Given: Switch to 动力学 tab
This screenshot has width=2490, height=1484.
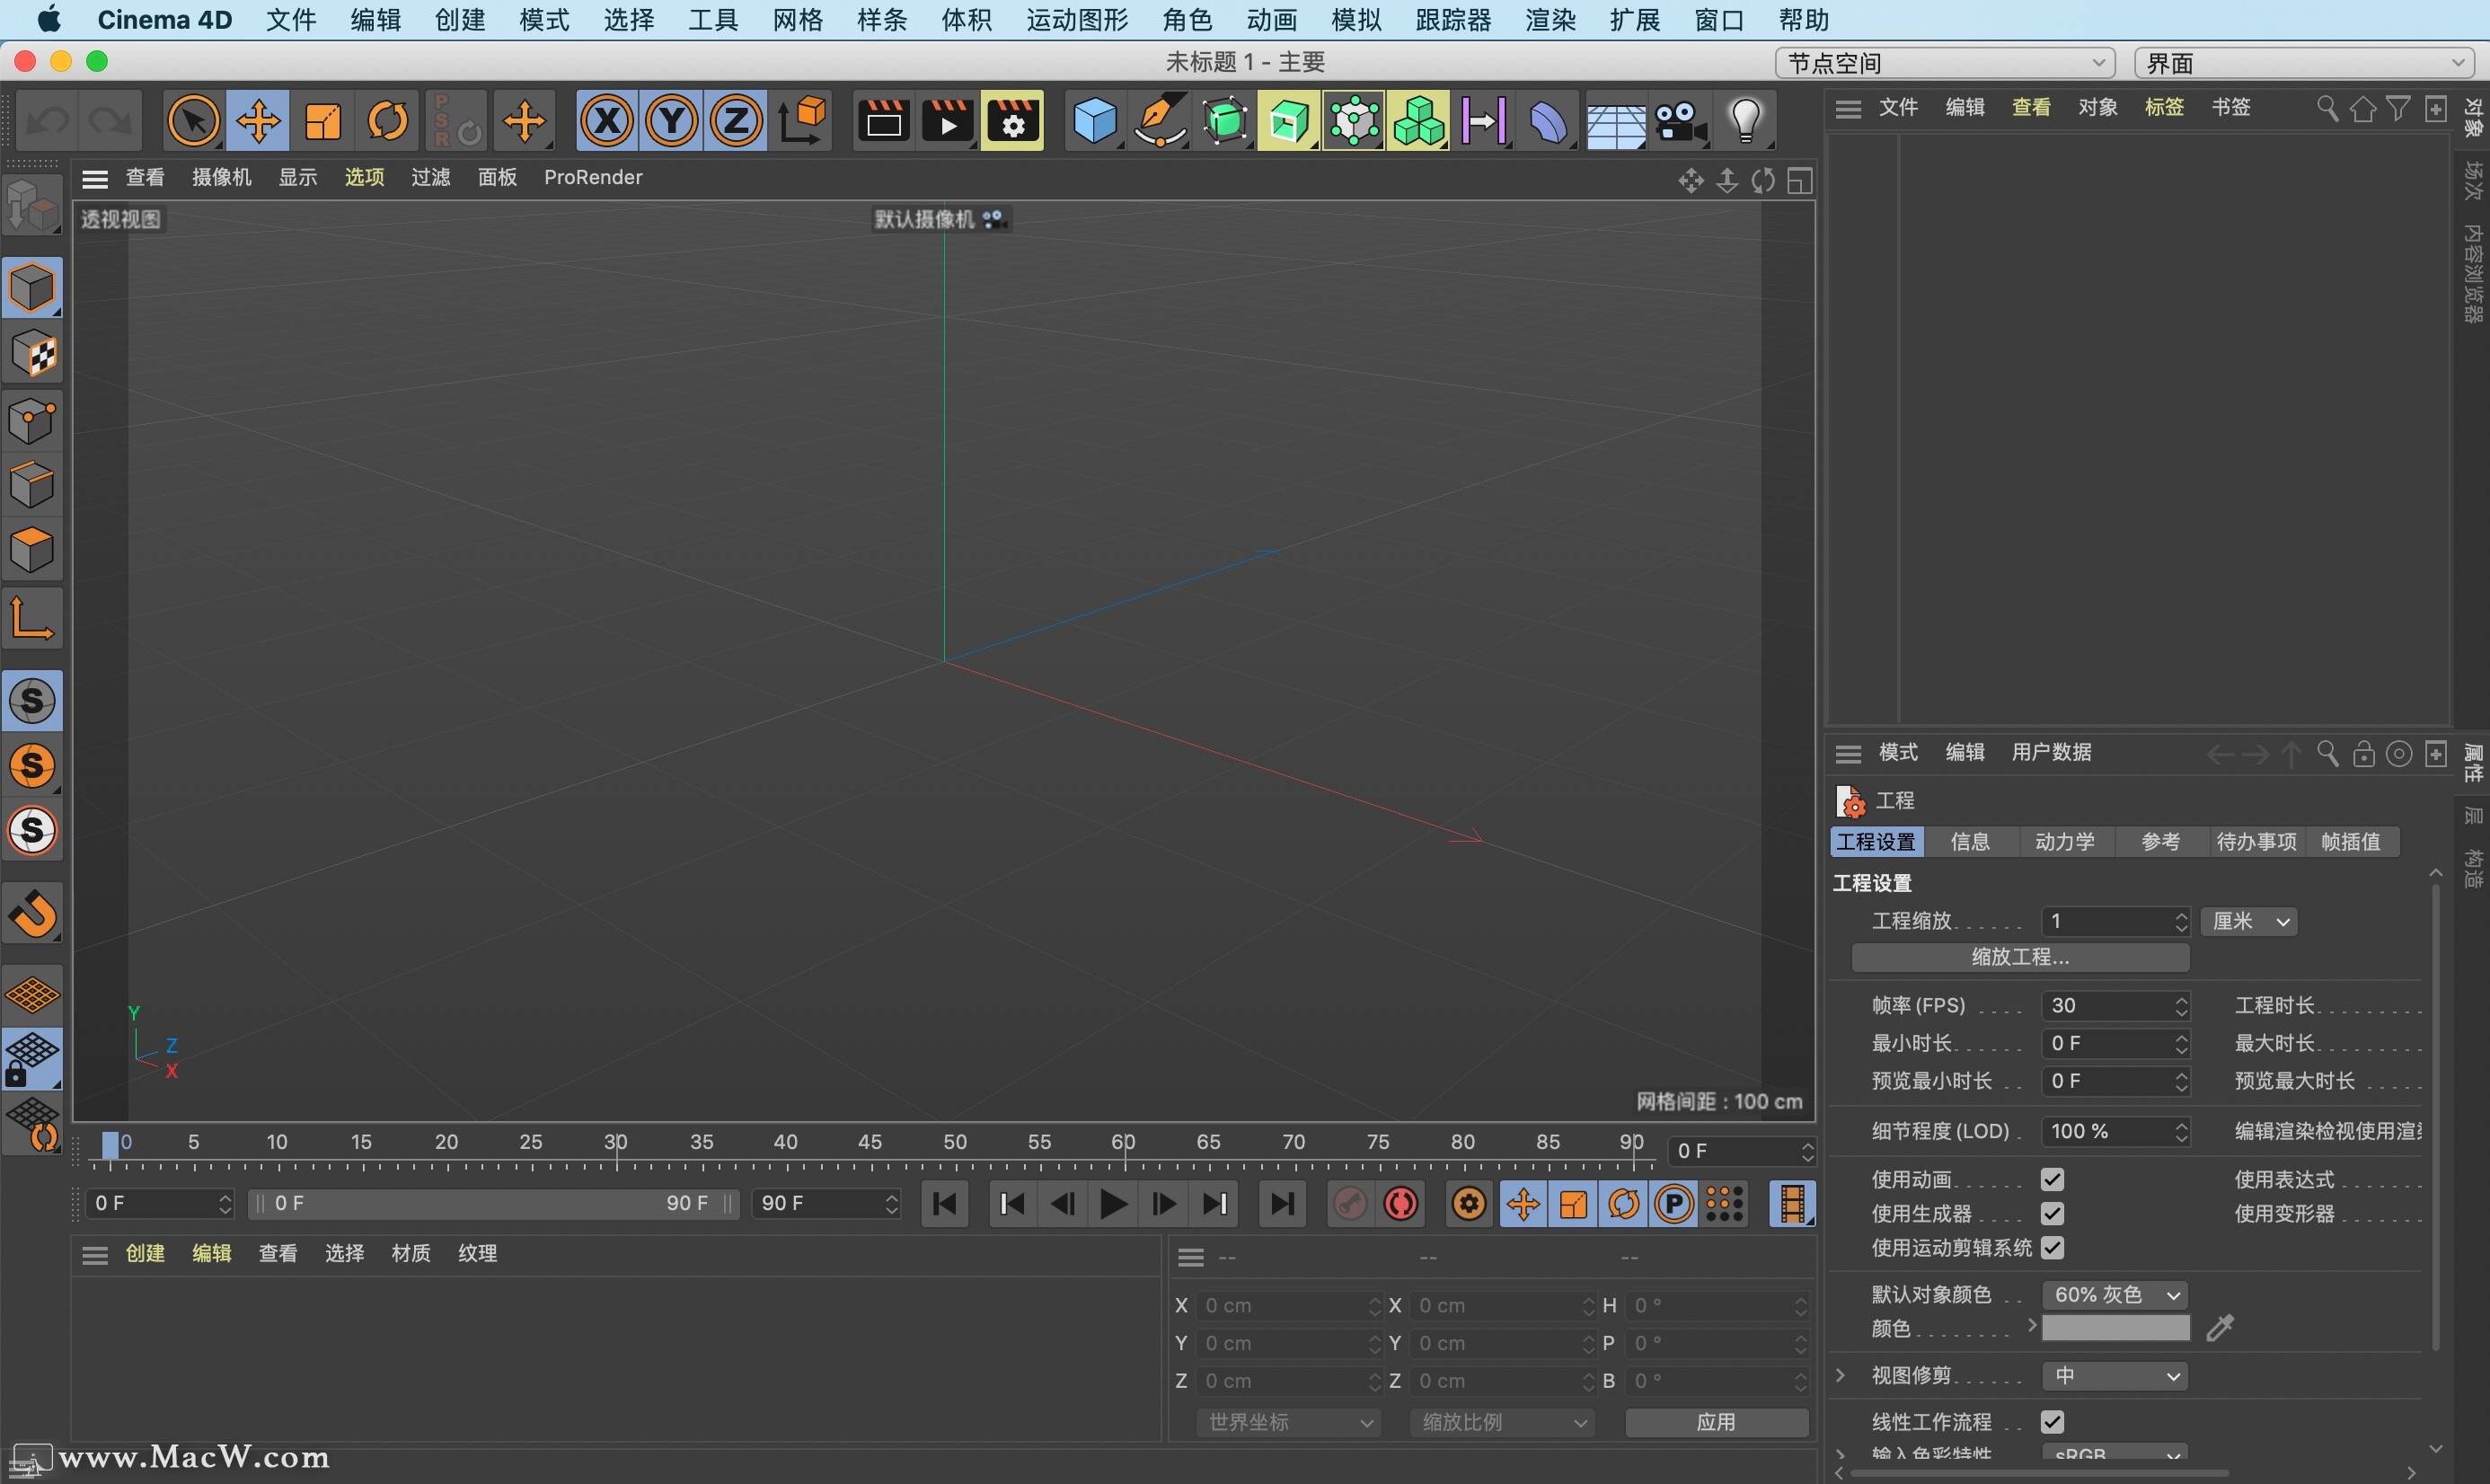Looking at the screenshot, I should coord(2065,842).
